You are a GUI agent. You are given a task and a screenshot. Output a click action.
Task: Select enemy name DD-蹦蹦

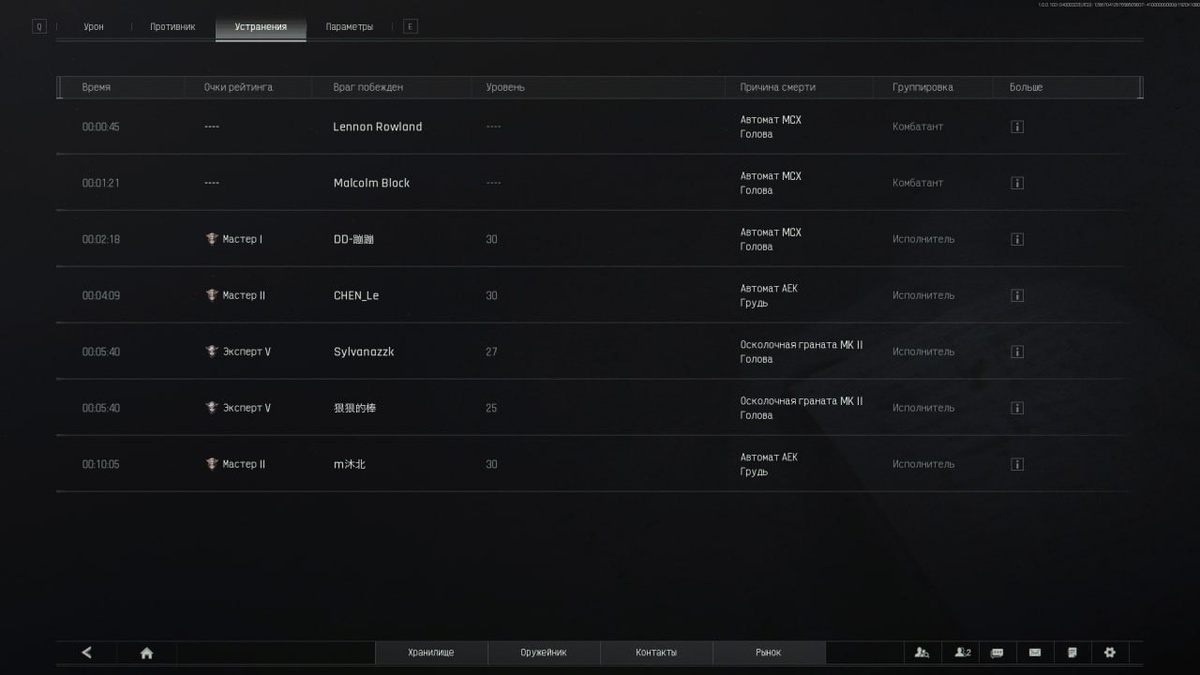[x=354, y=239]
